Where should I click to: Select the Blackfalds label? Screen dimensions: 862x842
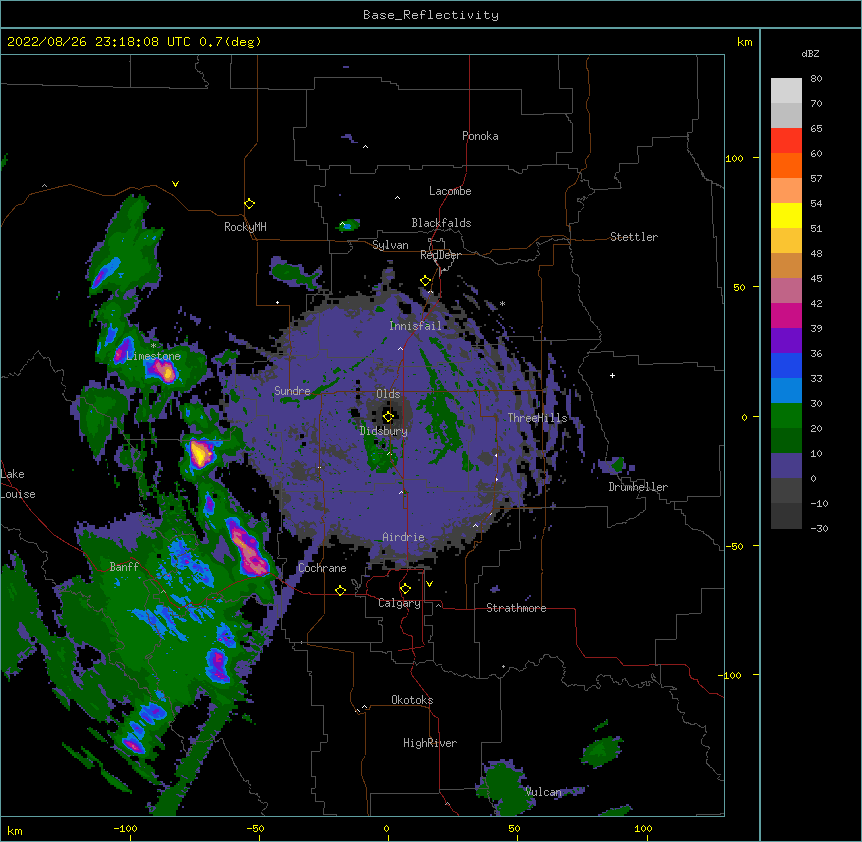[x=441, y=223]
